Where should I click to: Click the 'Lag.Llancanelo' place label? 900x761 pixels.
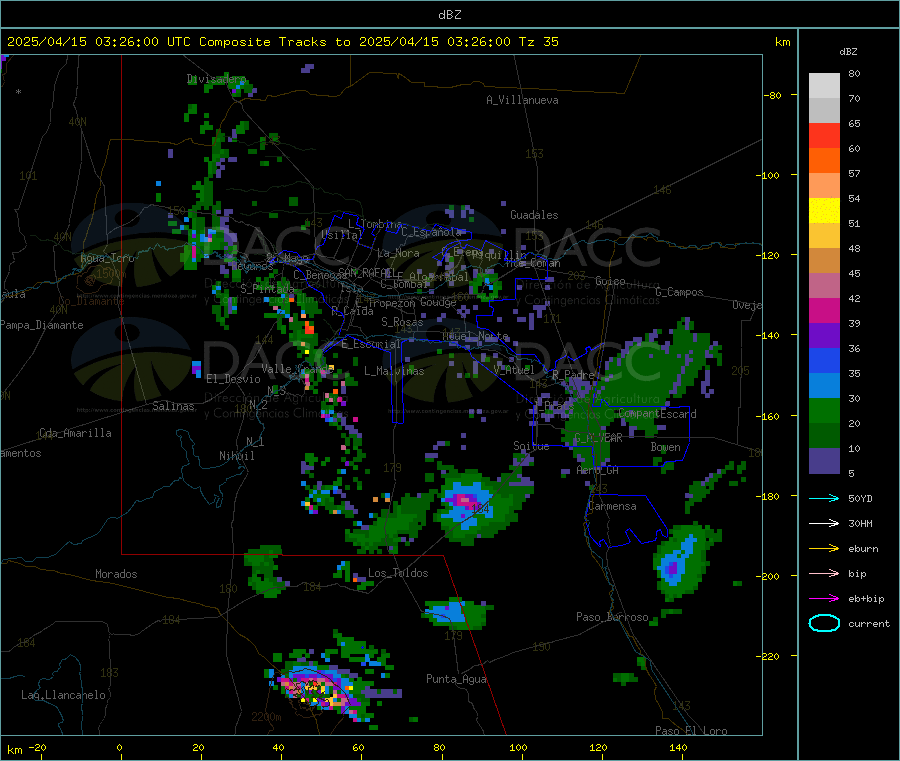tap(63, 695)
